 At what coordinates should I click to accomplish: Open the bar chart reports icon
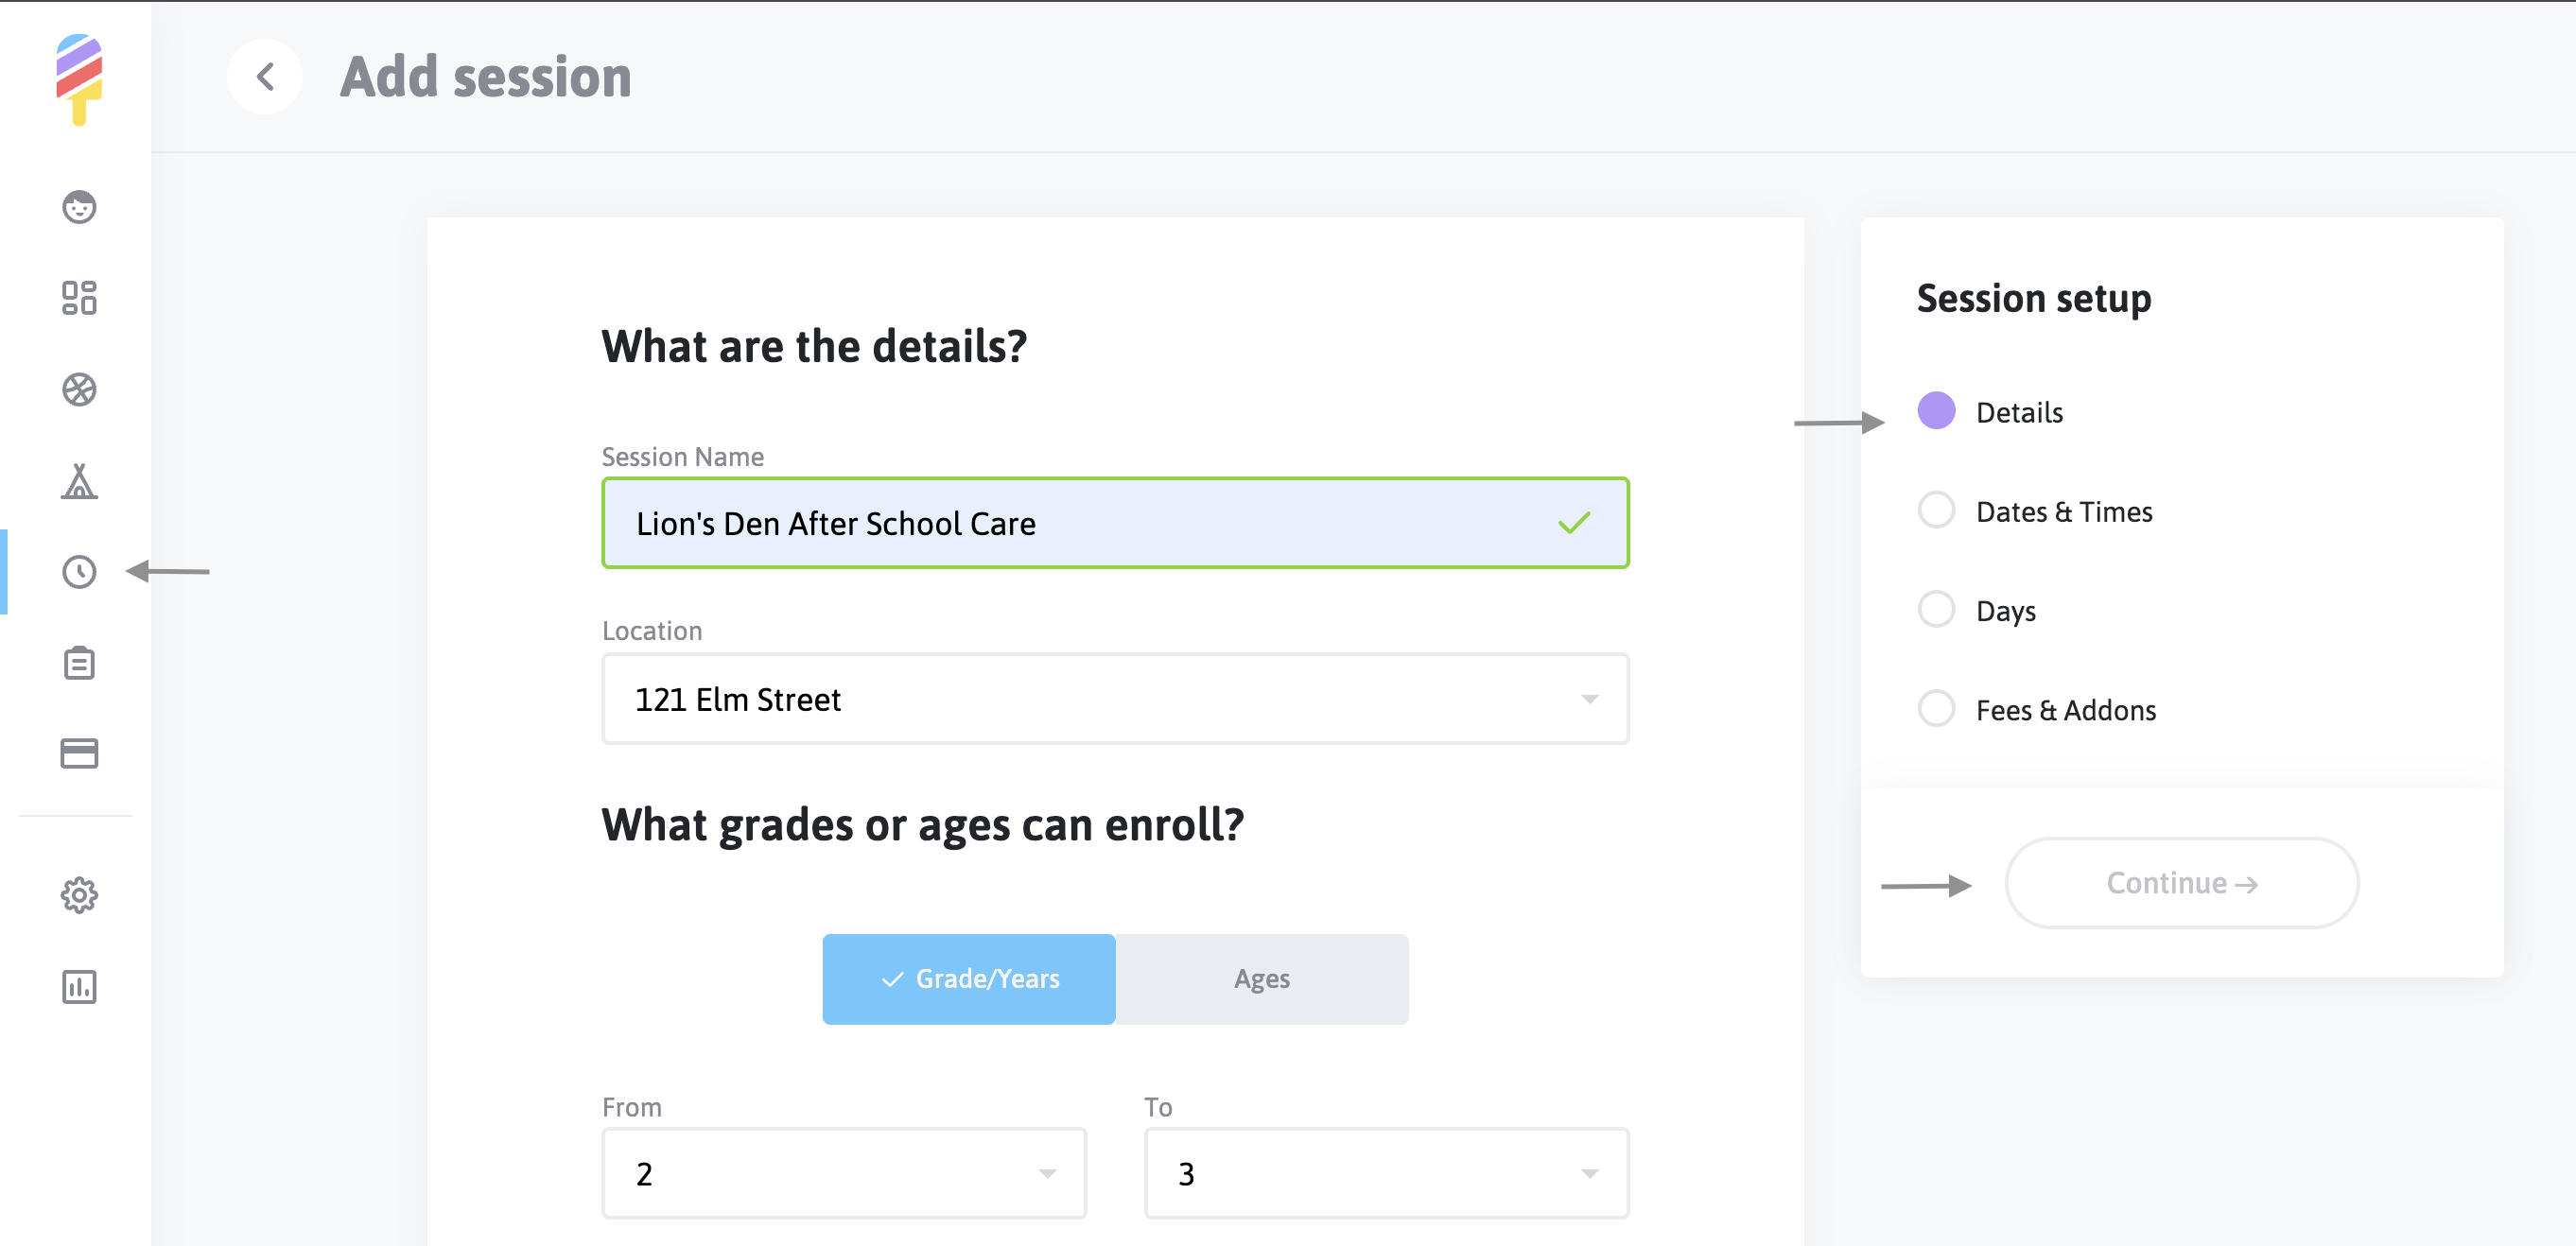79,987
